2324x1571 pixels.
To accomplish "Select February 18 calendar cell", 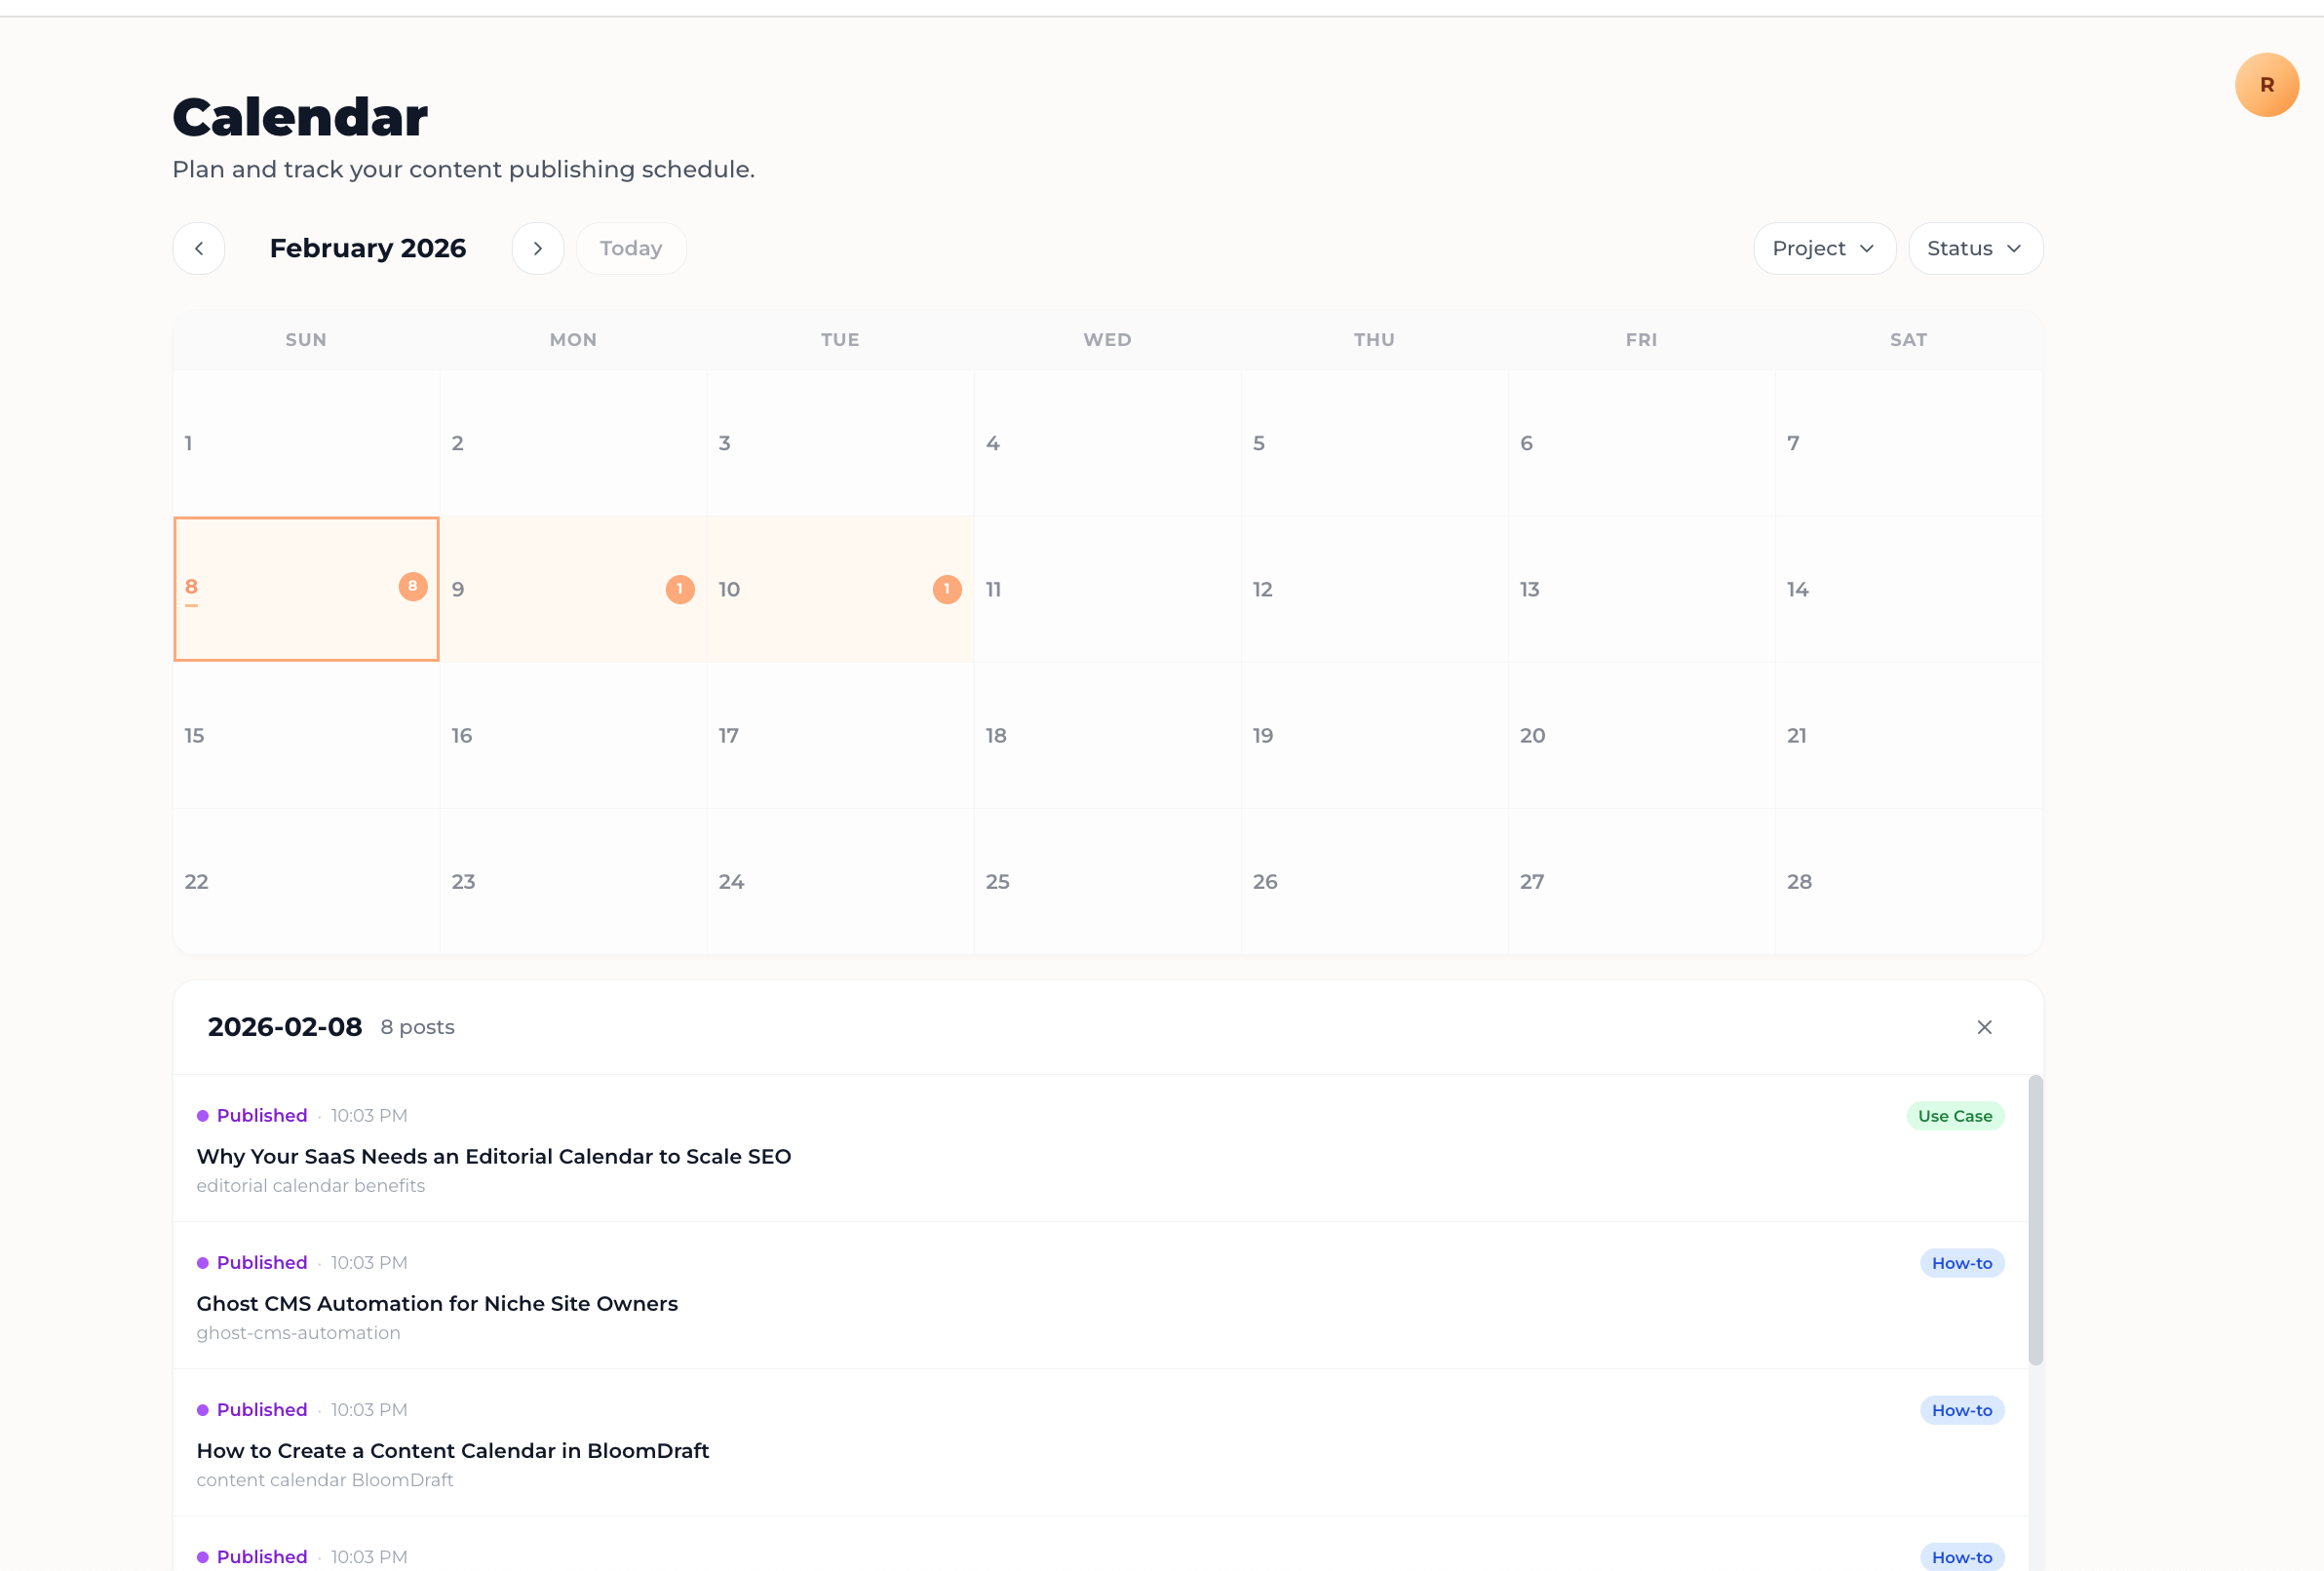I will tap(1107, 735).
